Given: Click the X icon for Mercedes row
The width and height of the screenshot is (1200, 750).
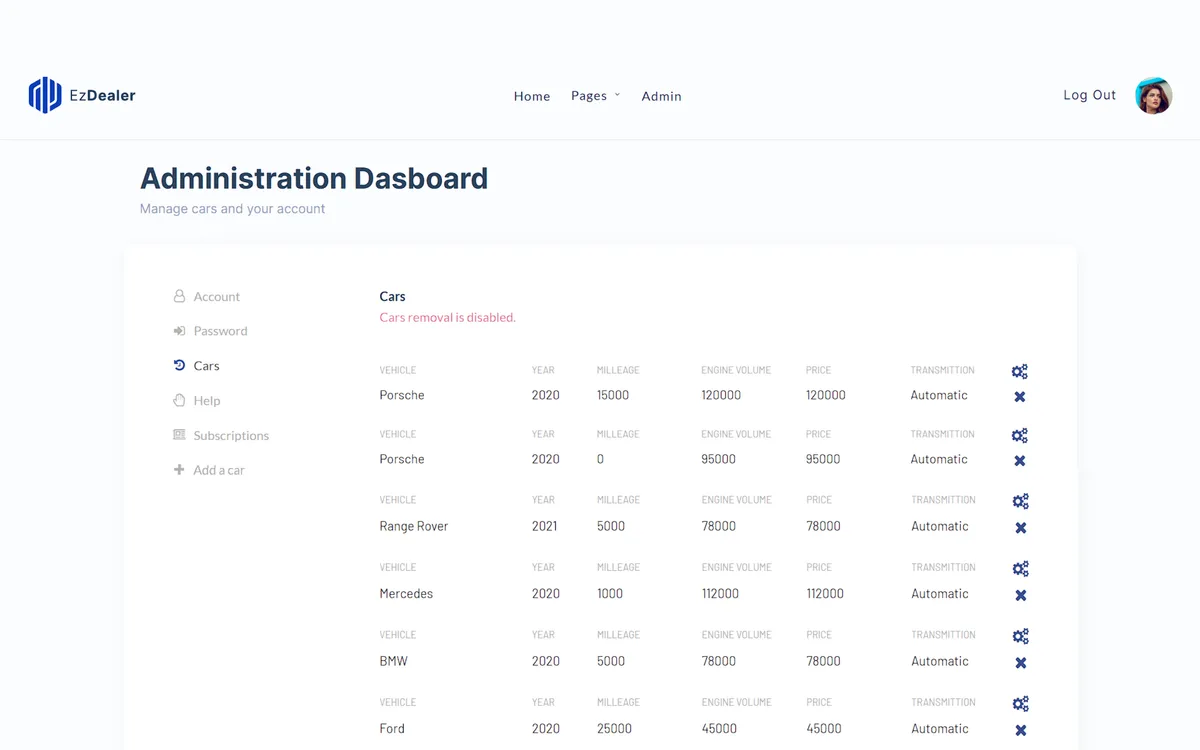Looking at the screenshot, I should click(1020, 595).
